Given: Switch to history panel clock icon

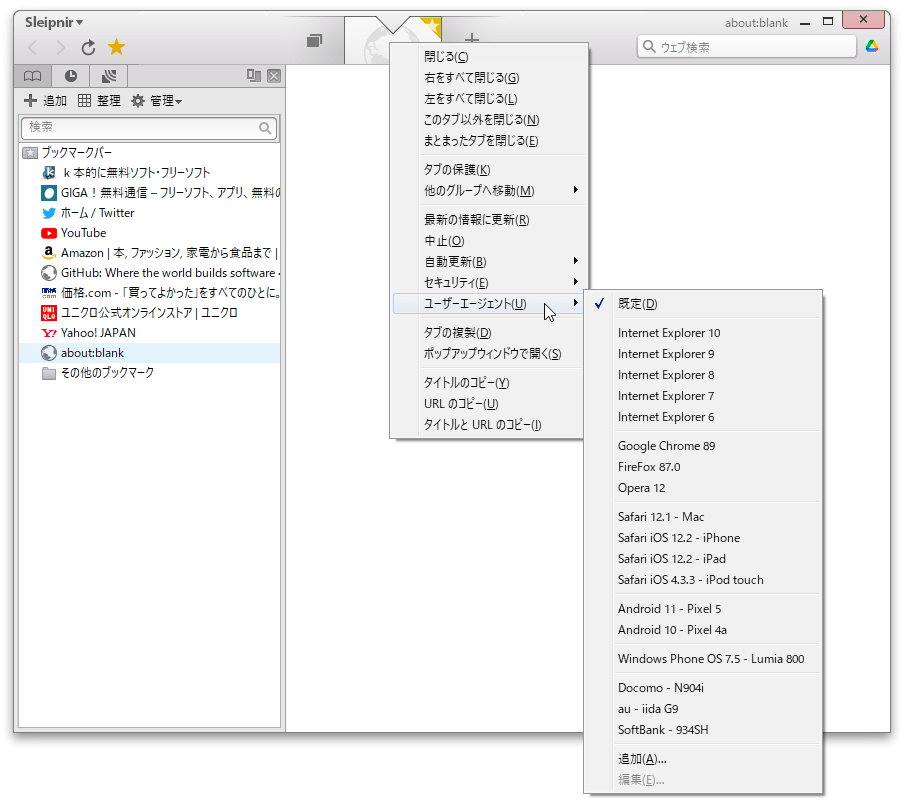Looking at the screenshot, I should tap(71, 76).
